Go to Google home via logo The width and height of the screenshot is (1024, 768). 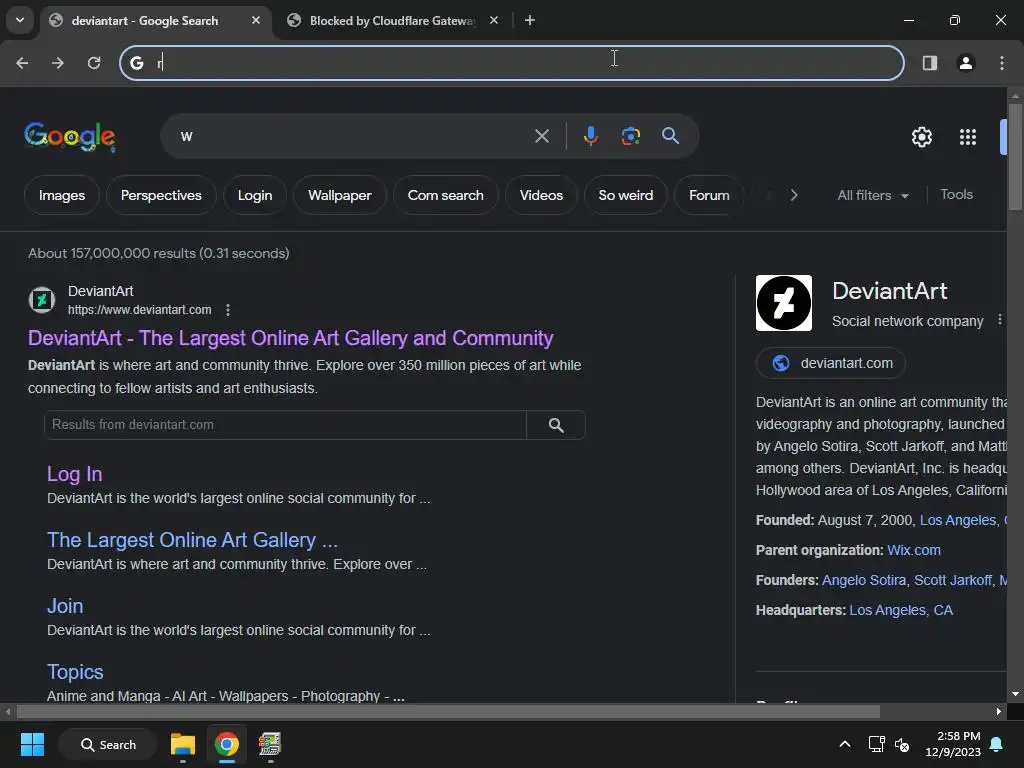[70, 136]
